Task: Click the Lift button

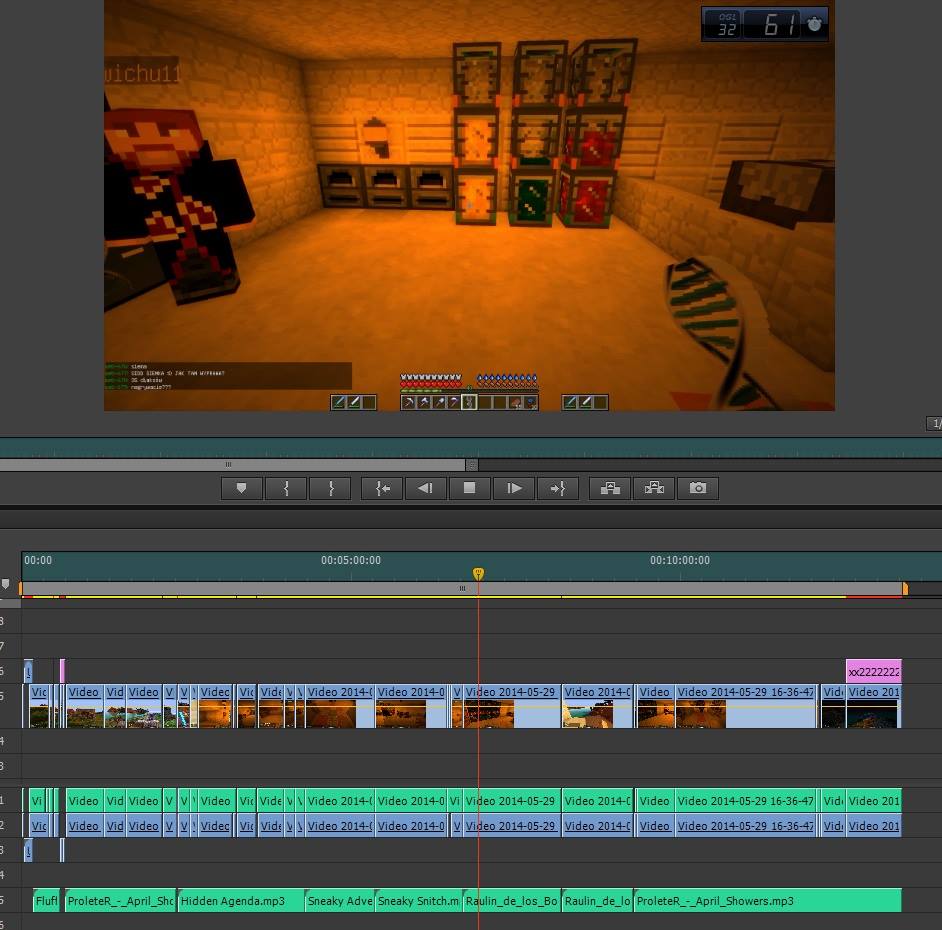Action: (610, 488)
